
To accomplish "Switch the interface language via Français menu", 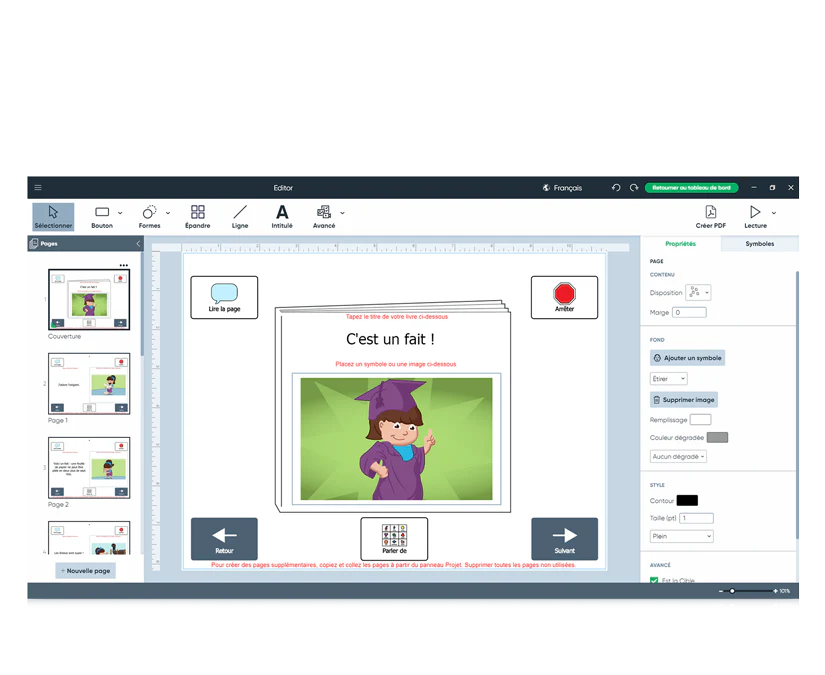I will [561, 187].
